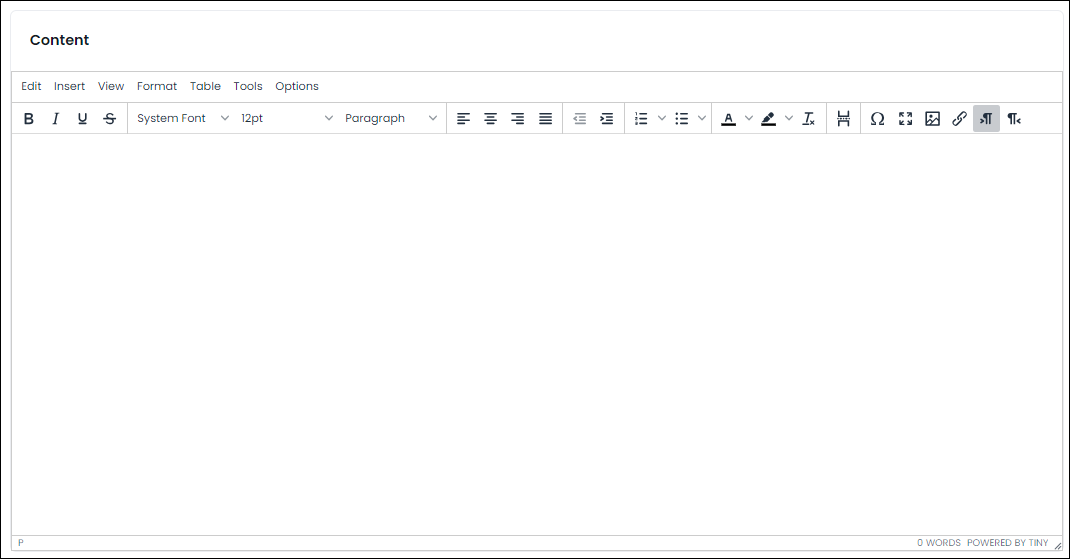Screen dimensions: 1070x559
Task: Click the Powered by Tiny link
Action: [1007, 543]
